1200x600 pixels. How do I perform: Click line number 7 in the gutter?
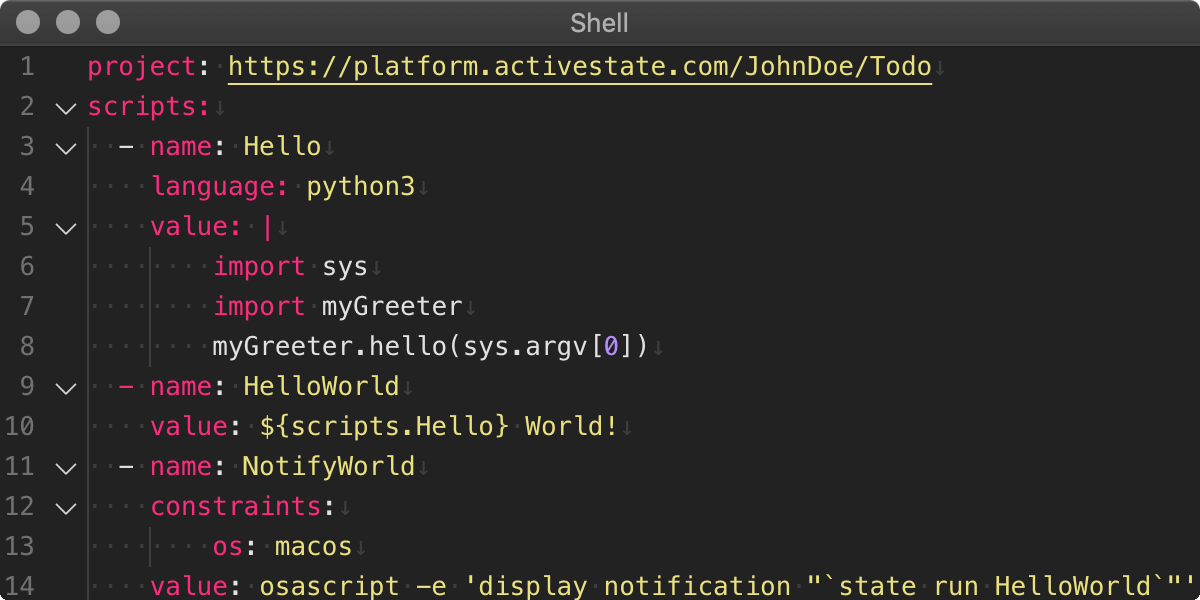click(x=26, y=307)
